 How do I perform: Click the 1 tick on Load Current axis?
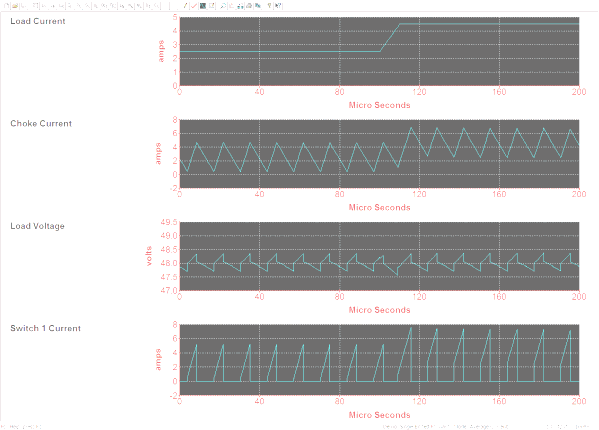[x=175, y=72]
